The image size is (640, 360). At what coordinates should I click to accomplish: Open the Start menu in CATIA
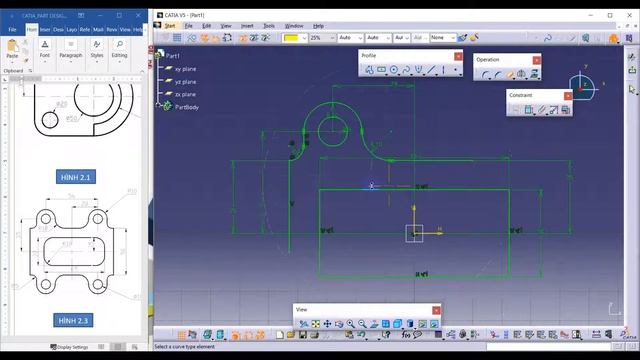(170, 26)
